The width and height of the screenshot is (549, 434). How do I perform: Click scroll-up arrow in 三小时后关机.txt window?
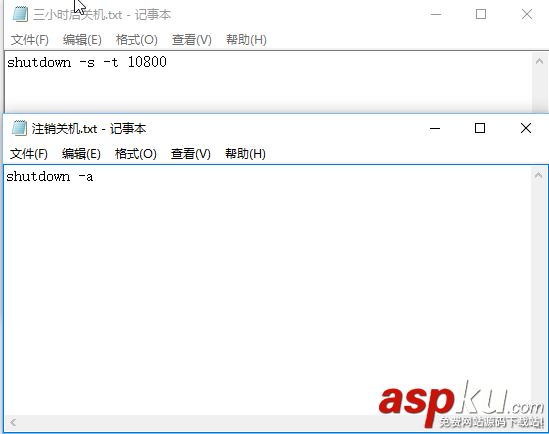tap(540, 62)
